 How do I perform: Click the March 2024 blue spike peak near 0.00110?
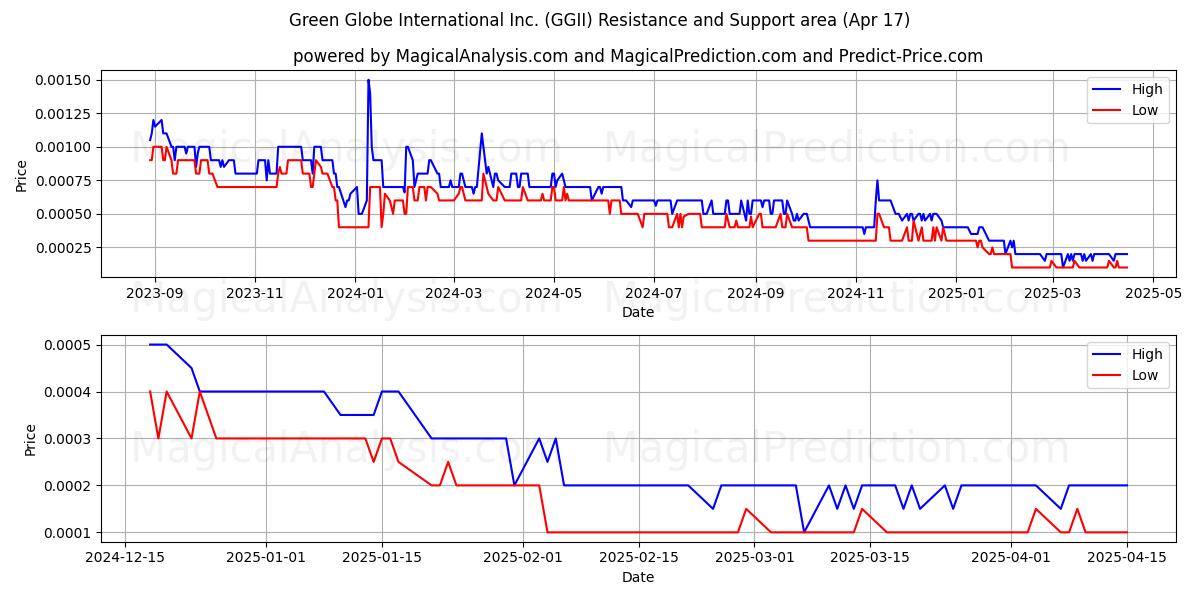481,134
